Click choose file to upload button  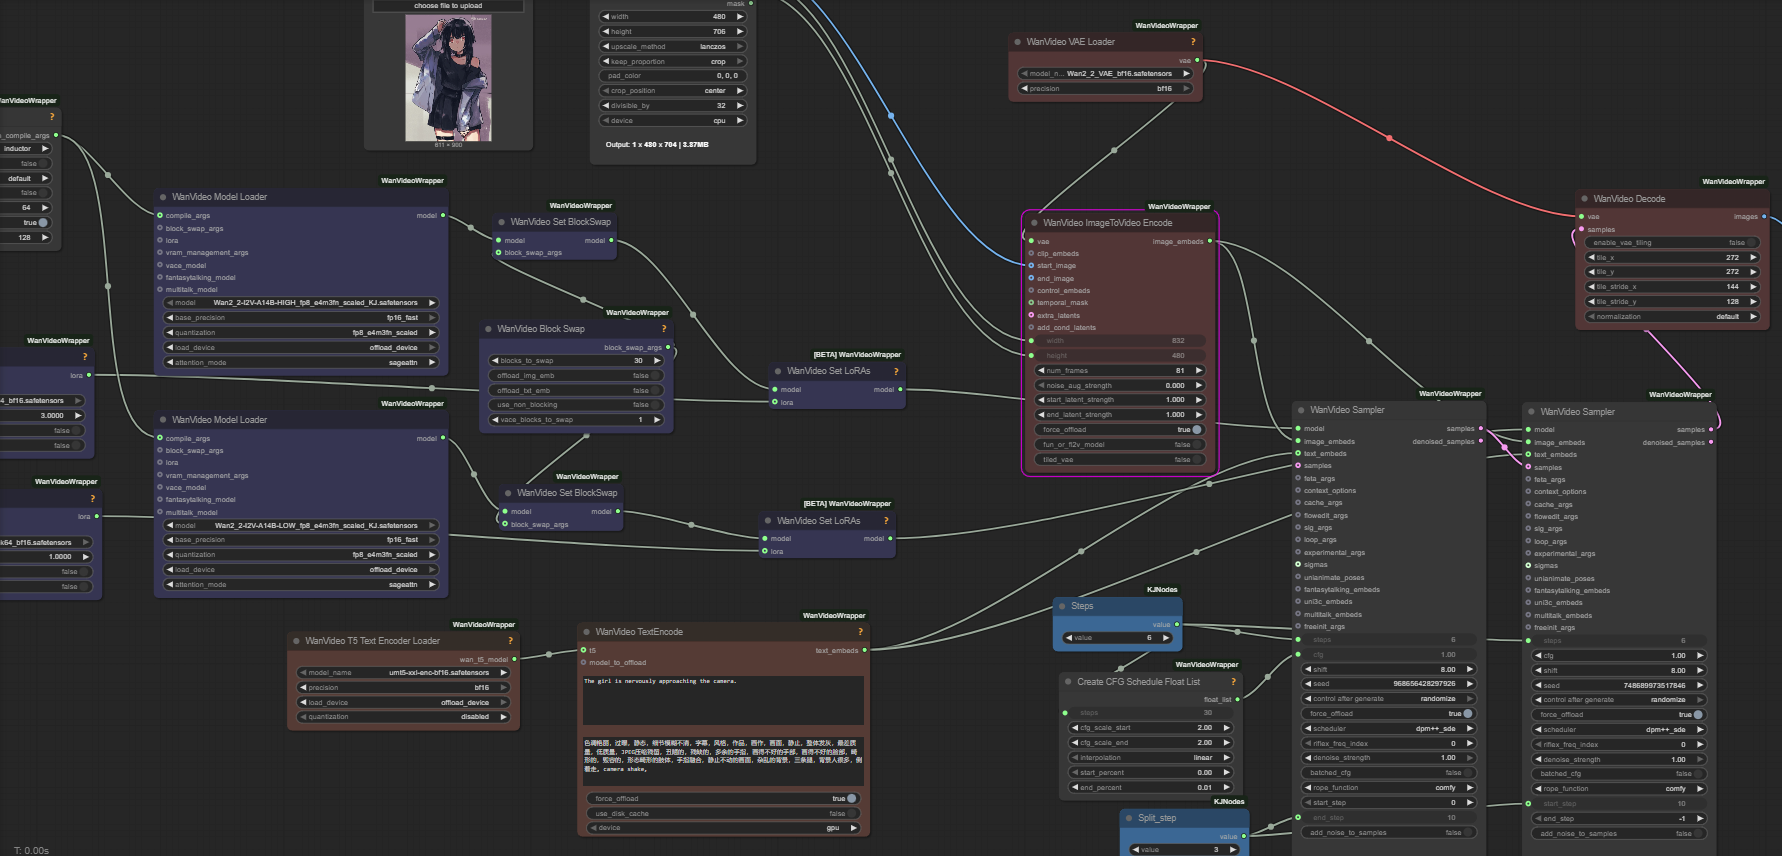pyautogui.click(x=448, y=6)
